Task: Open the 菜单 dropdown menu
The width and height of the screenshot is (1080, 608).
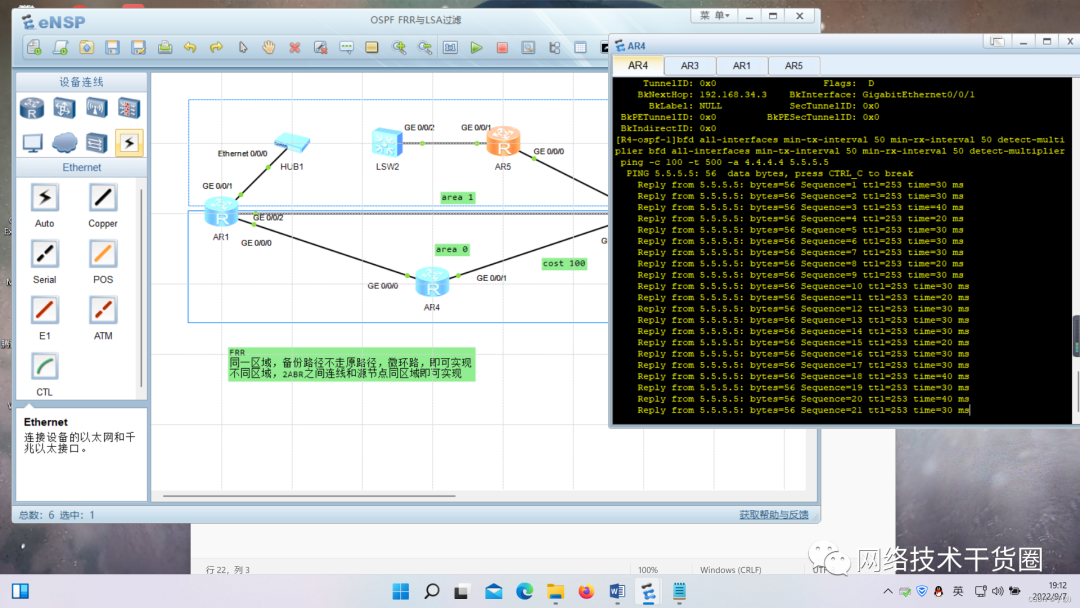Action: click(x=715, y=16)
